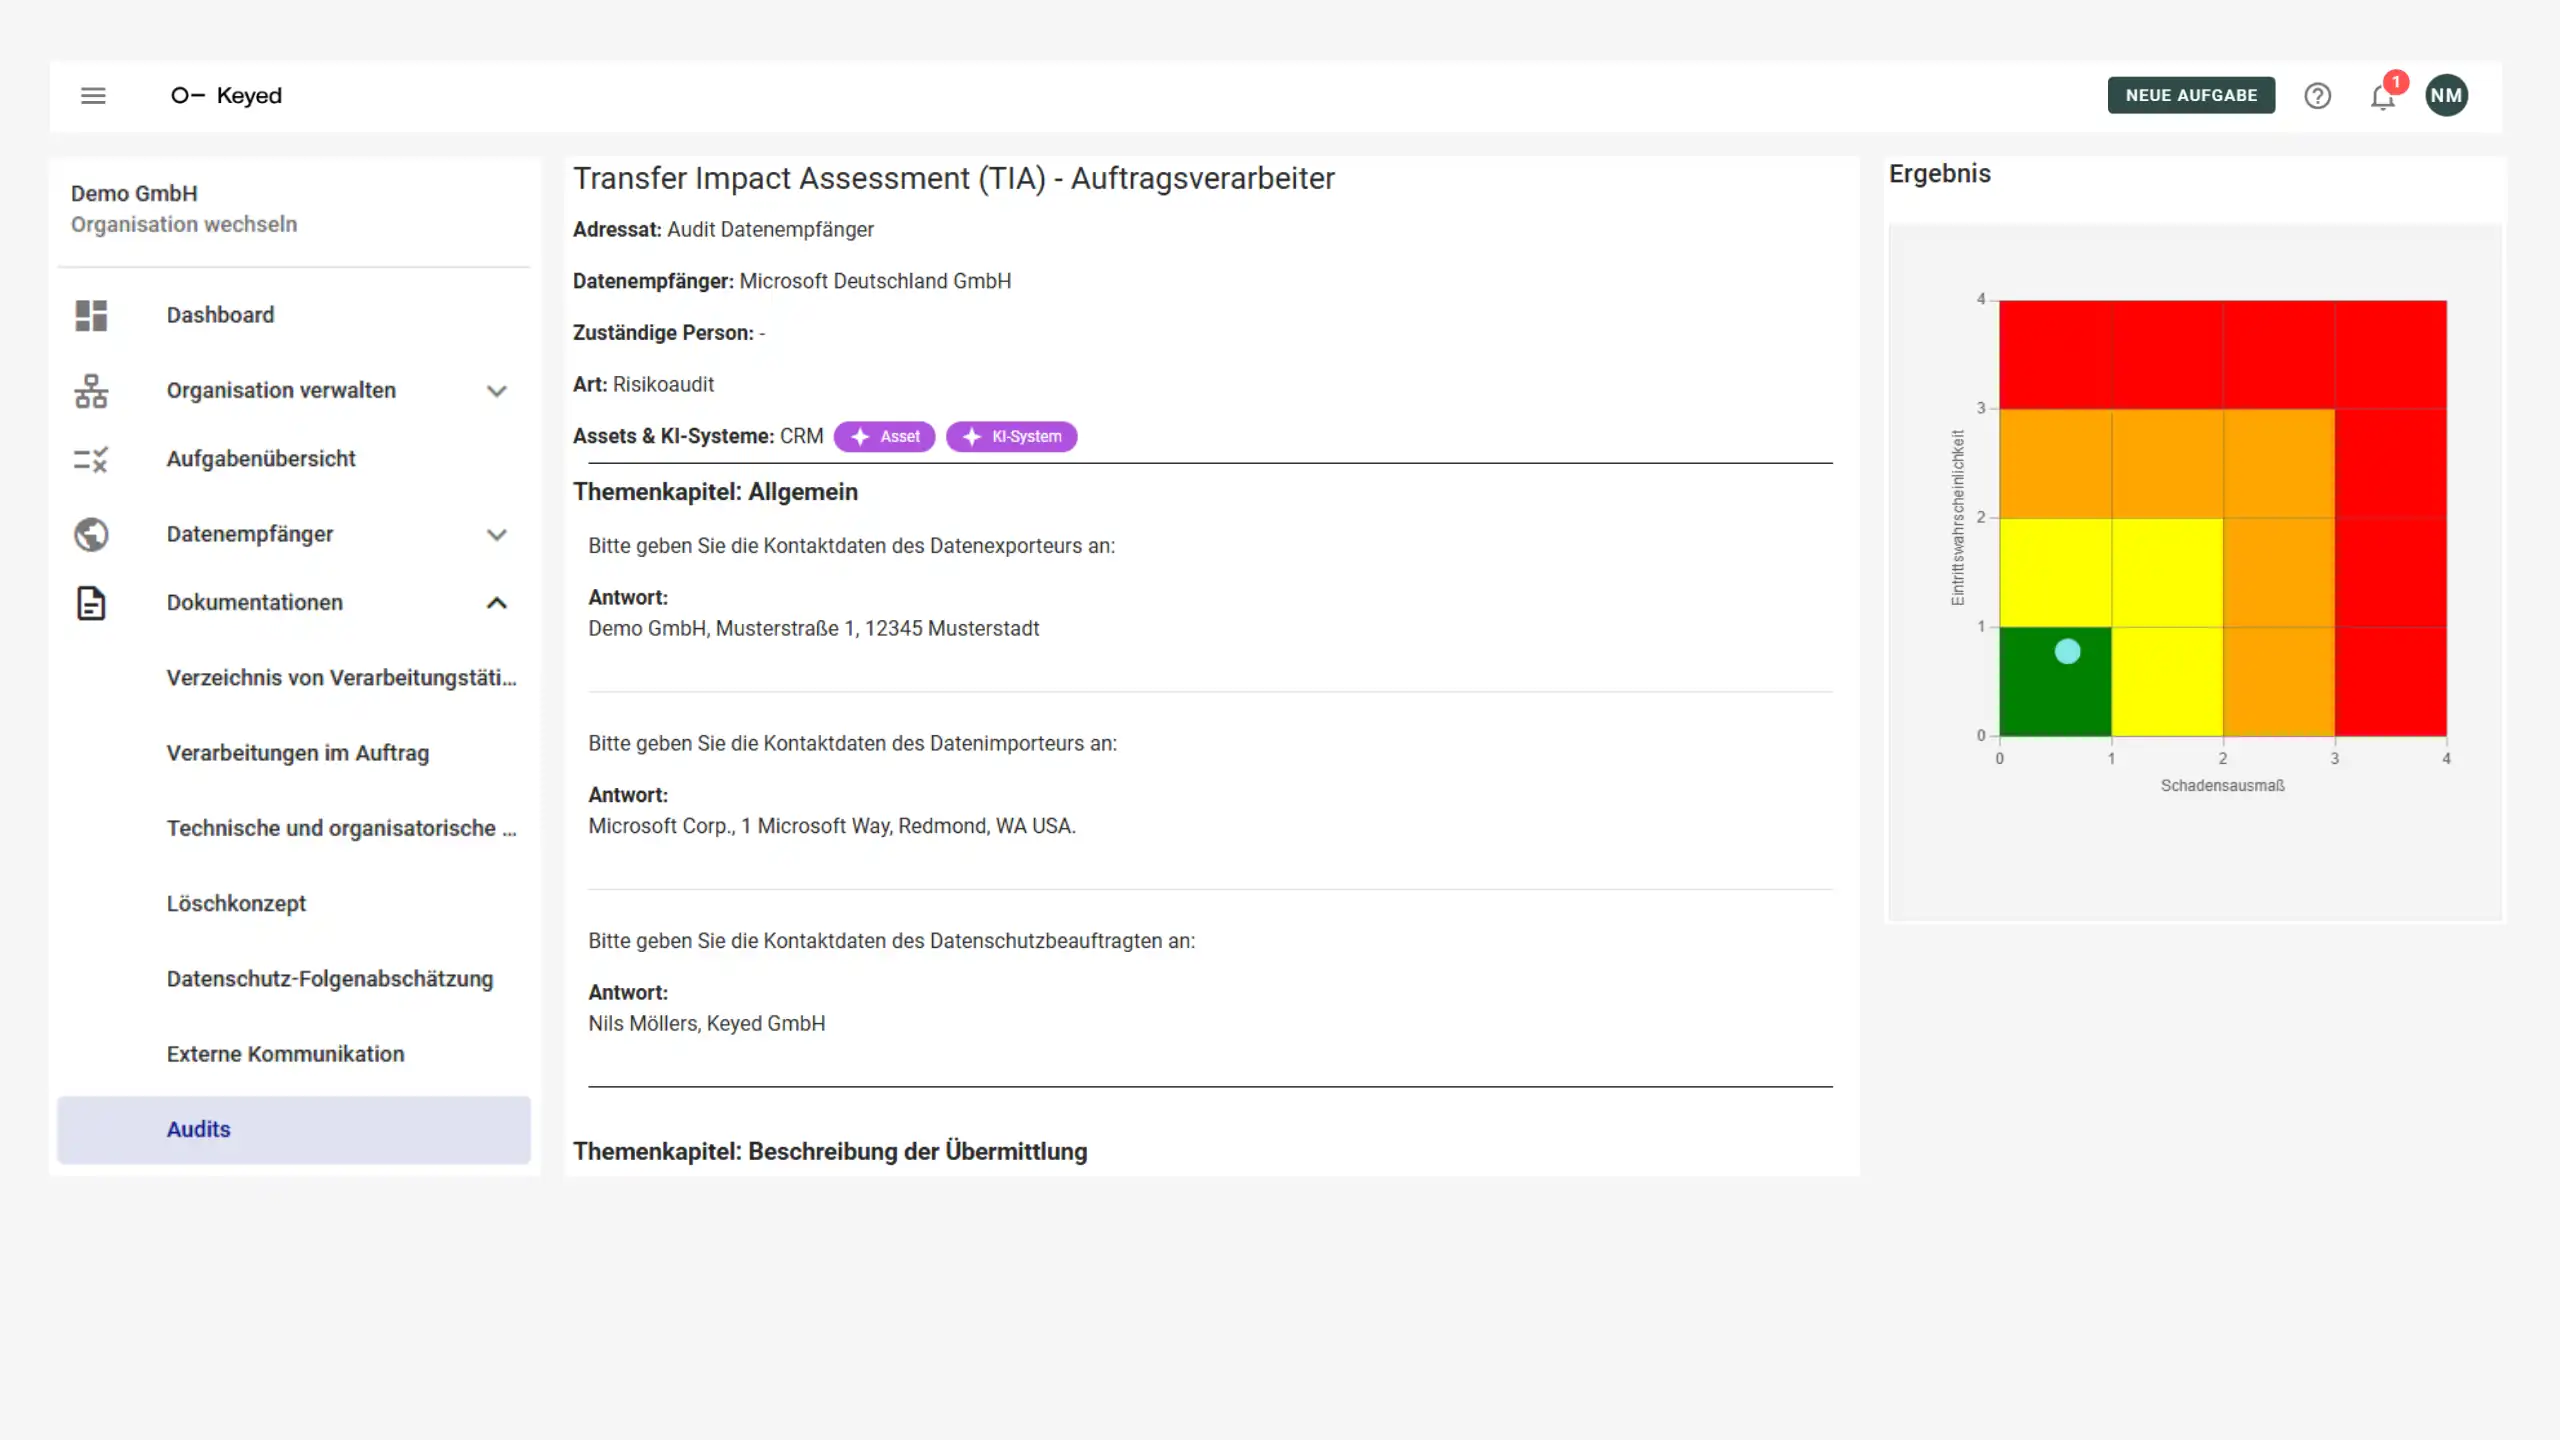Open the notifications bell
This screenshot has height=1440, width=2560.
(2383, 96)
